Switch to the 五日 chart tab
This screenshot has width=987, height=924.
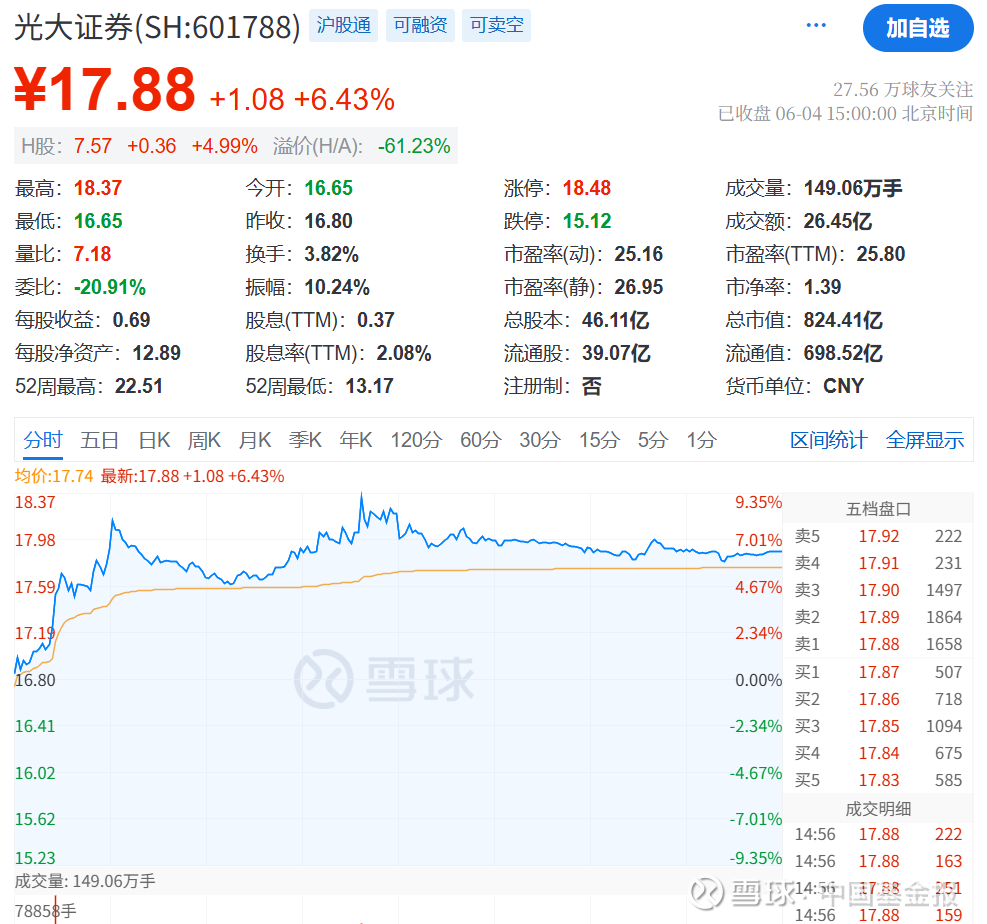pyautogui.click(x=99, y=439)
